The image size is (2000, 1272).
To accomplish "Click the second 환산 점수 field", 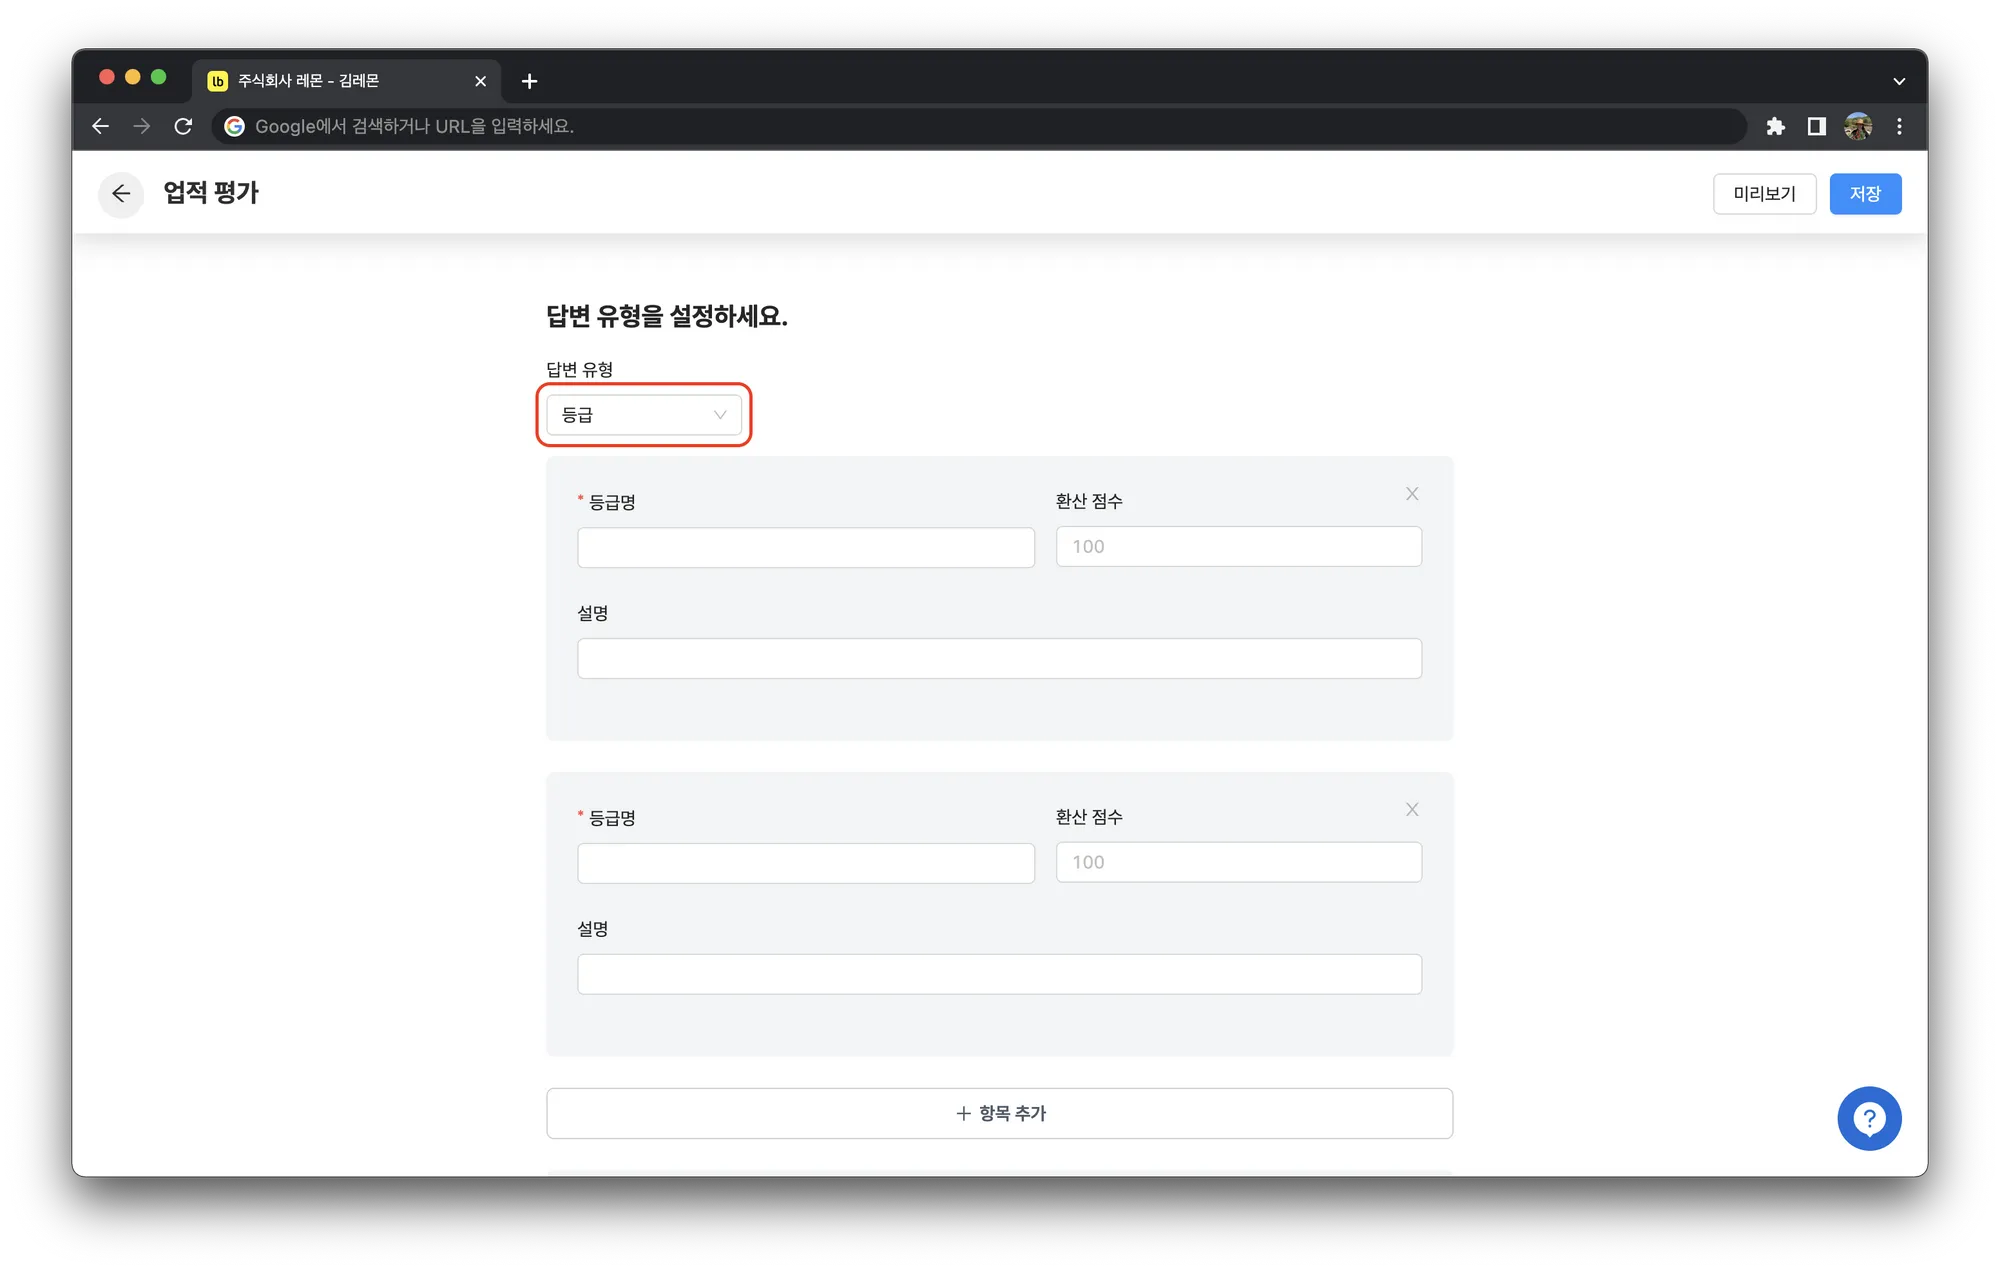I will tap(1239, 862).
